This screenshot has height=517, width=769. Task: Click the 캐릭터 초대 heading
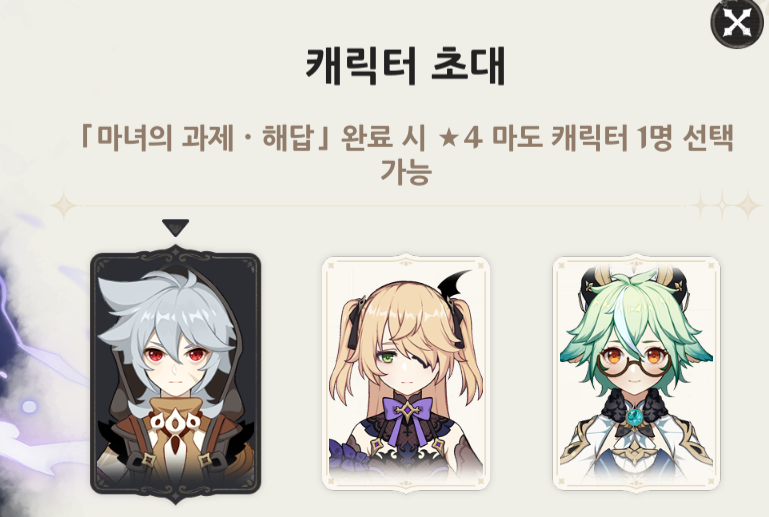pyautogui.click(x=406, y=66)
